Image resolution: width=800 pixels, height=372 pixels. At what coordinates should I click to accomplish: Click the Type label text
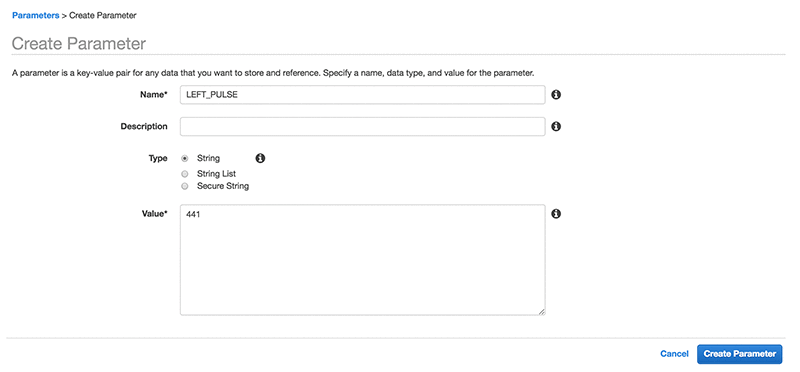tap(158, 159)
